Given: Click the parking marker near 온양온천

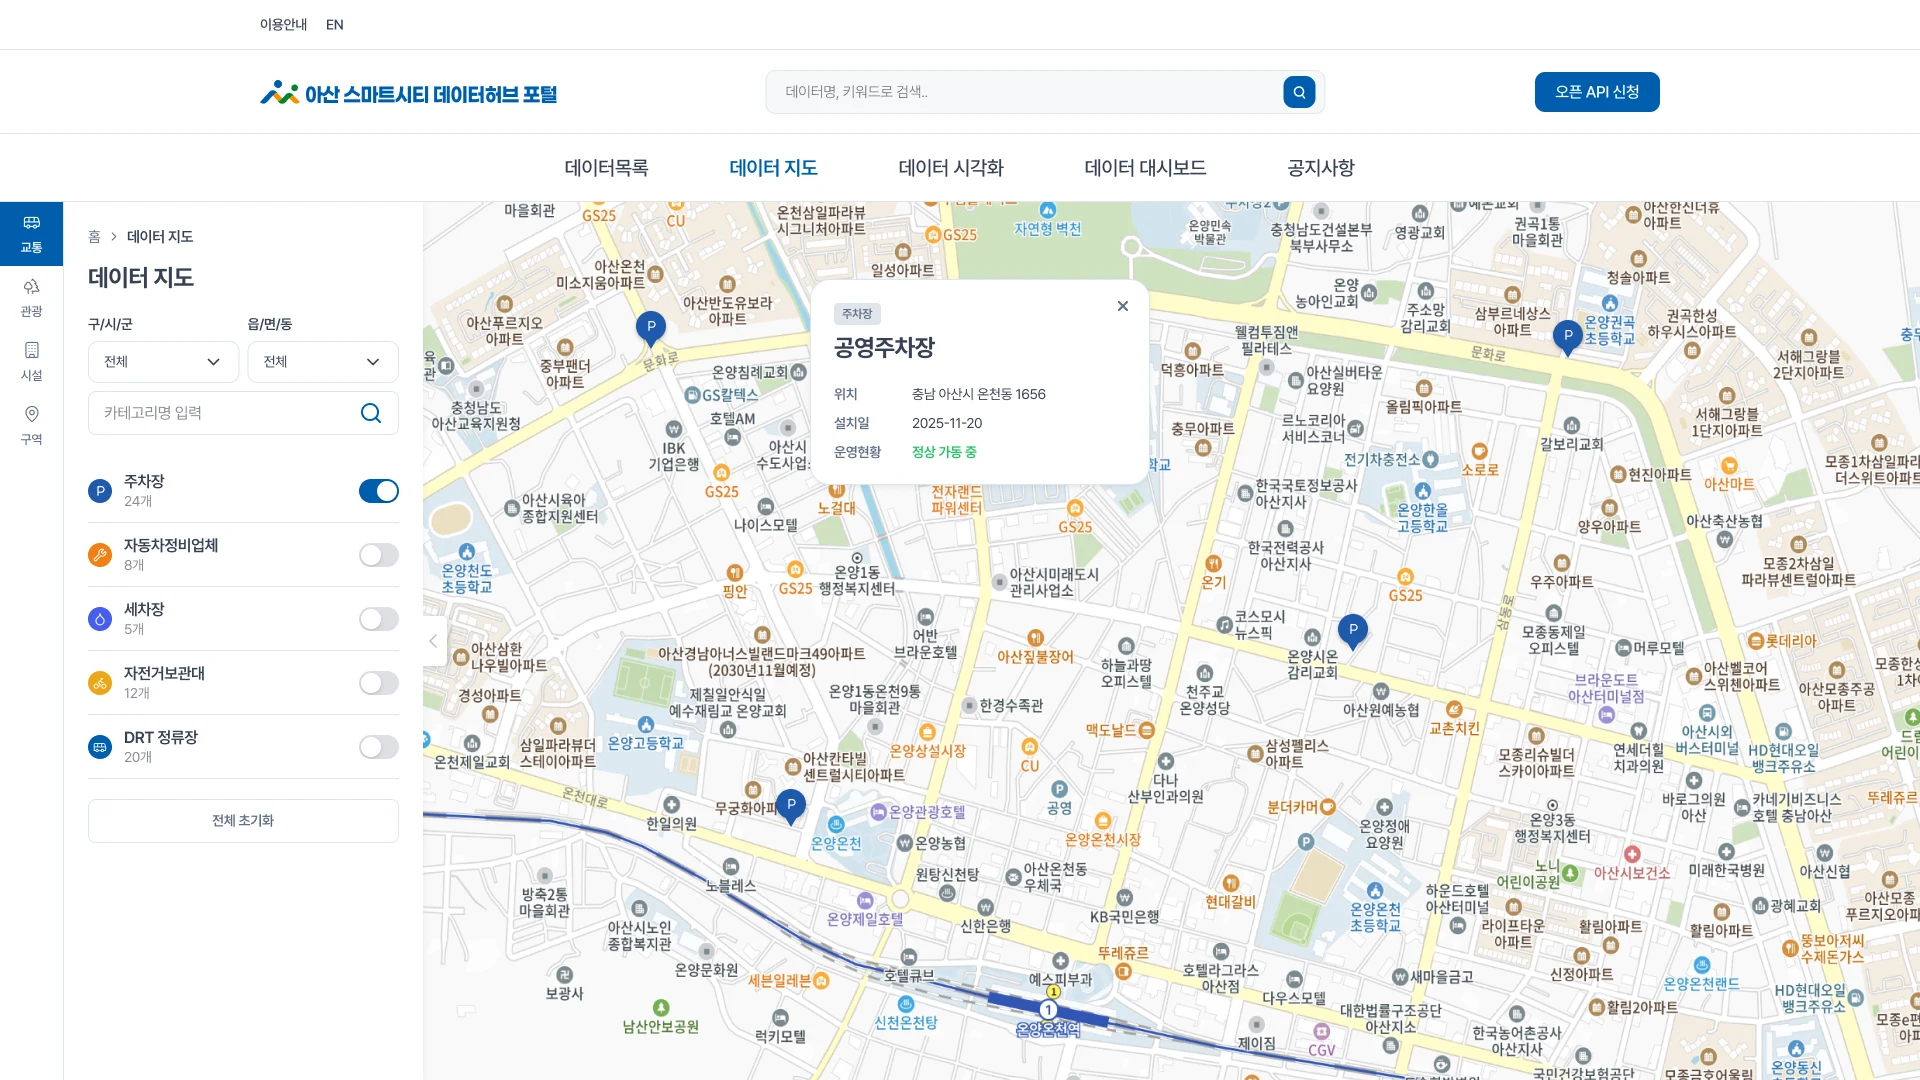Looking at the screenshot, I should pyautogui.click(x=791, y=807).
